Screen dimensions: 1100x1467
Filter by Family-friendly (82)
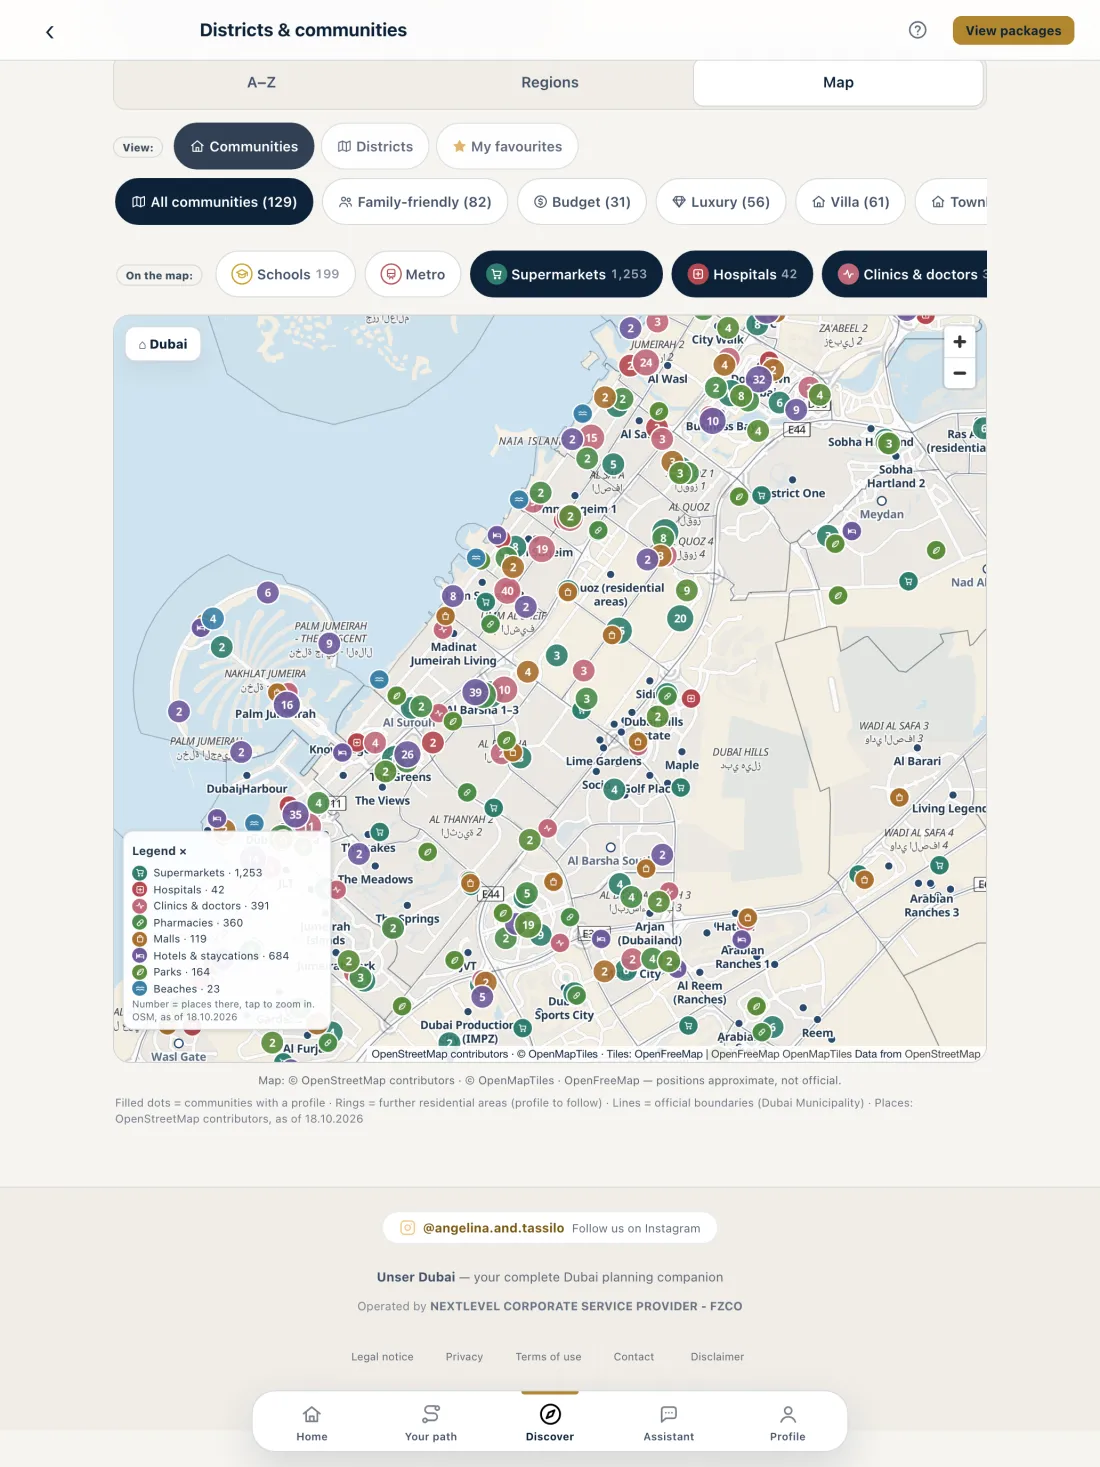tap(415, 202)
